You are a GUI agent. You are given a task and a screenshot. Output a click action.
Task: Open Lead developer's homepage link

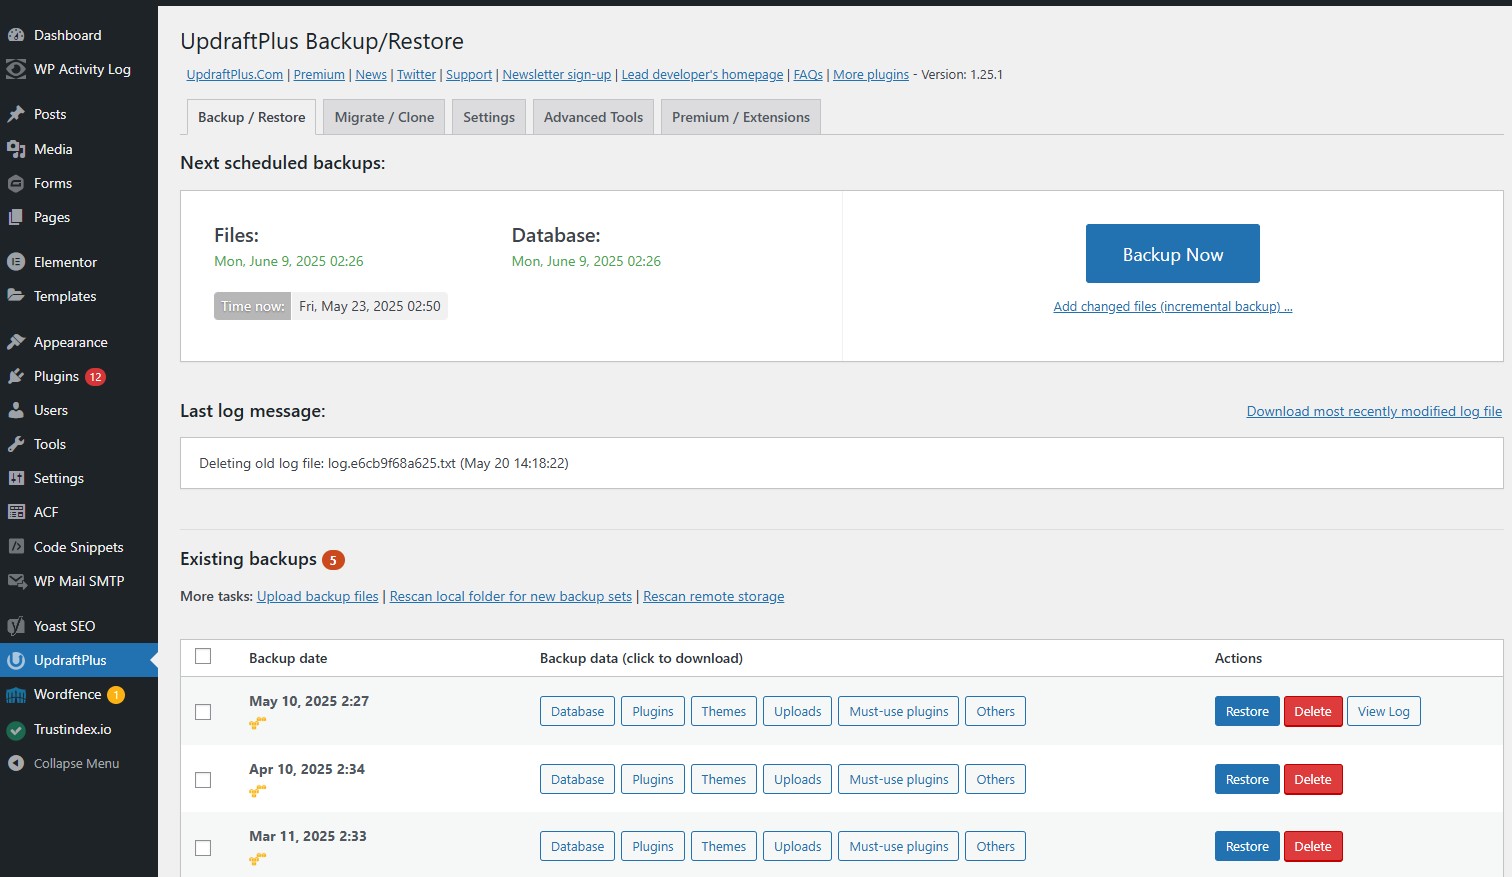pyautogui.click(x=702, y=75)
